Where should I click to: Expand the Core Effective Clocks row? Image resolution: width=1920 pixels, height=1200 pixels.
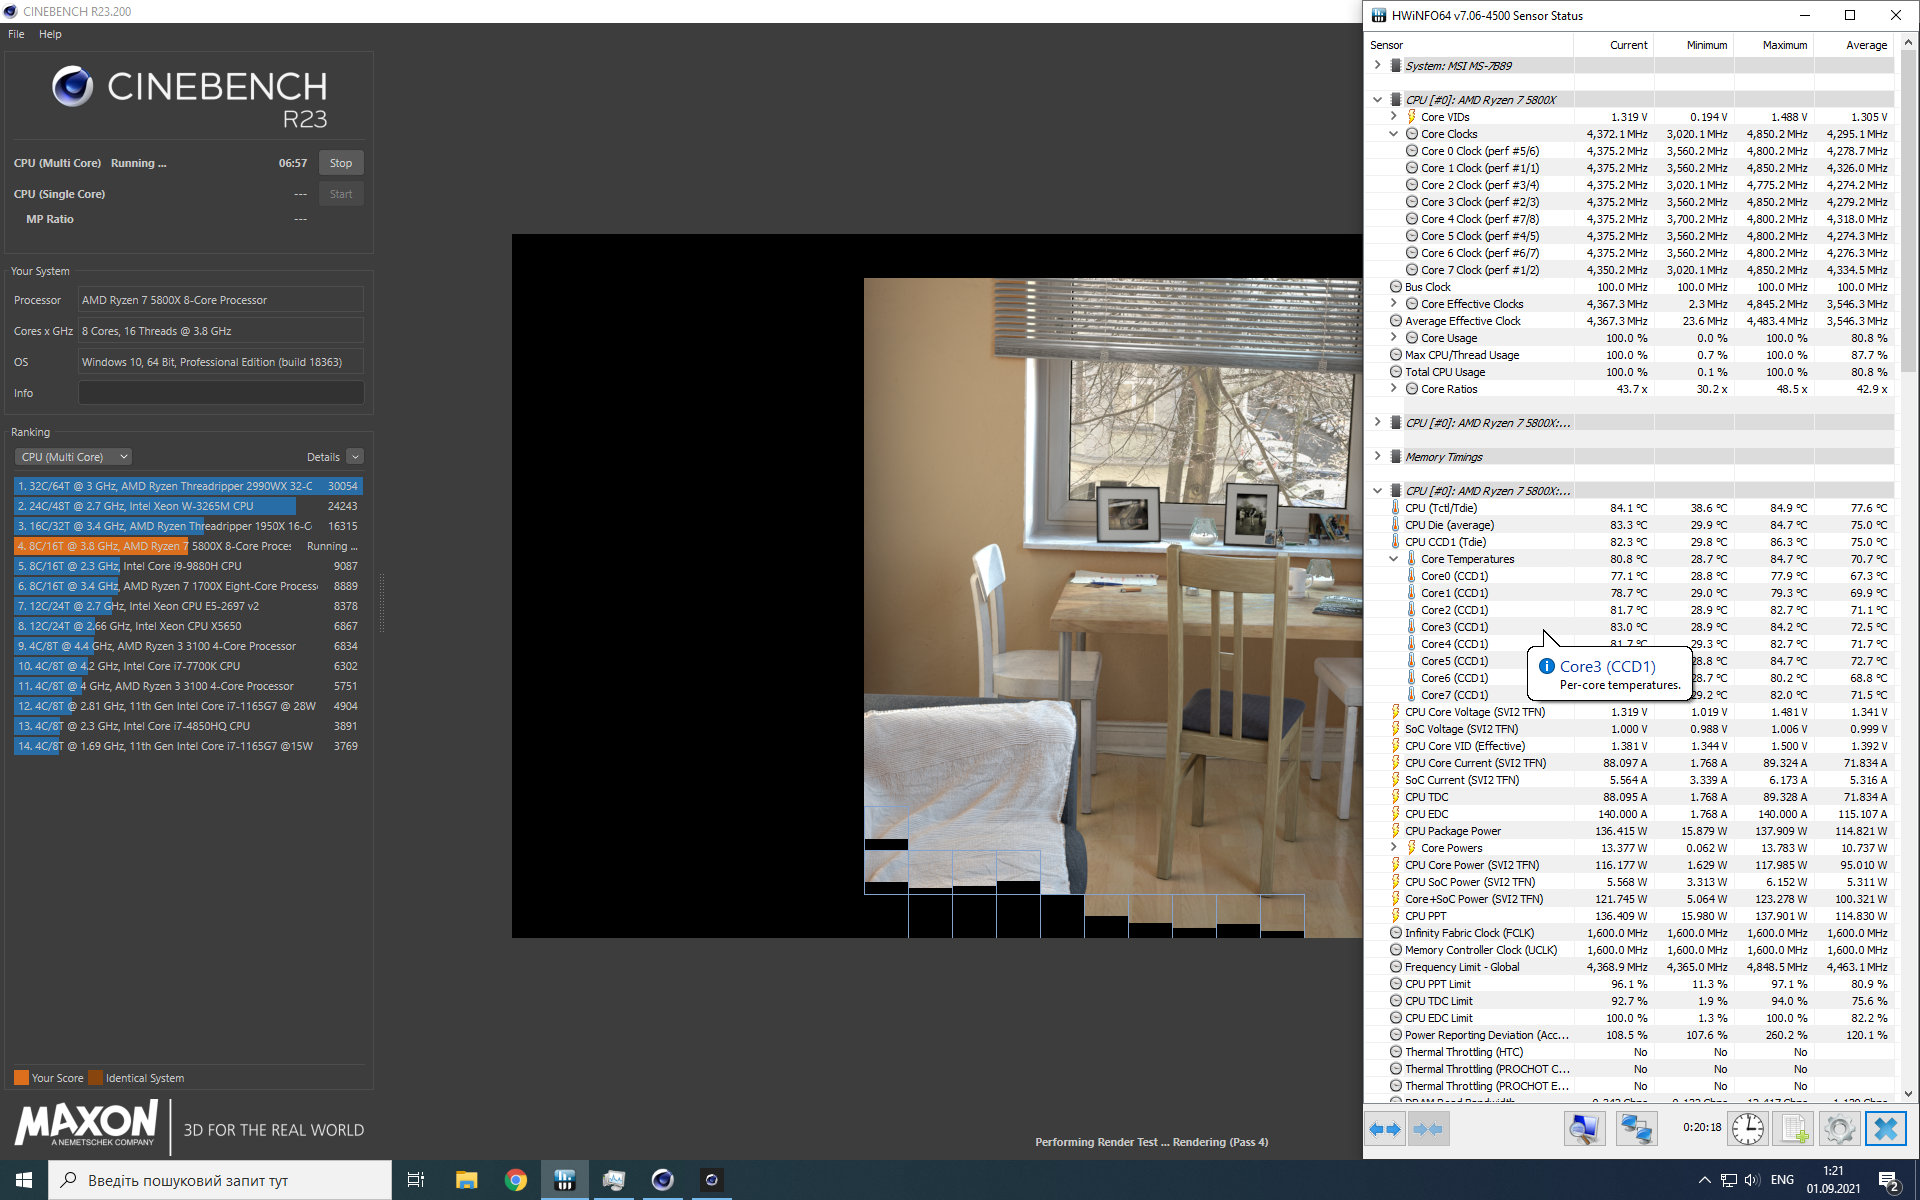(x=1394, y=303)
